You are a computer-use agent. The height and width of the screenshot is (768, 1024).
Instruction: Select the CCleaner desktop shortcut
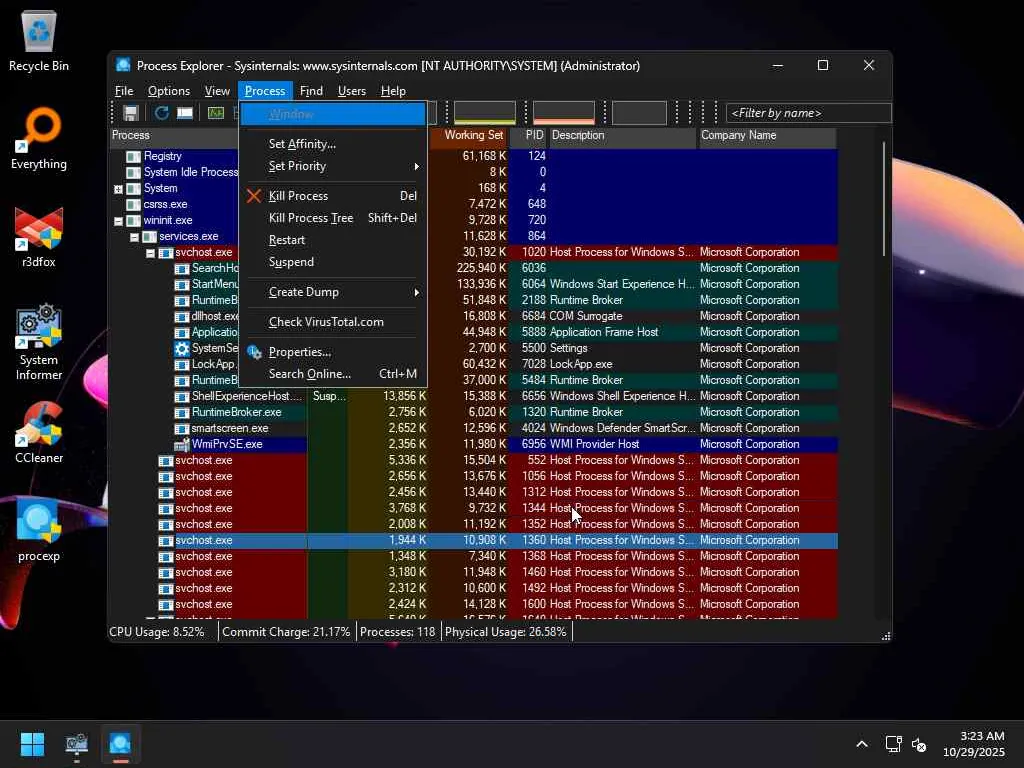[39, 433]
